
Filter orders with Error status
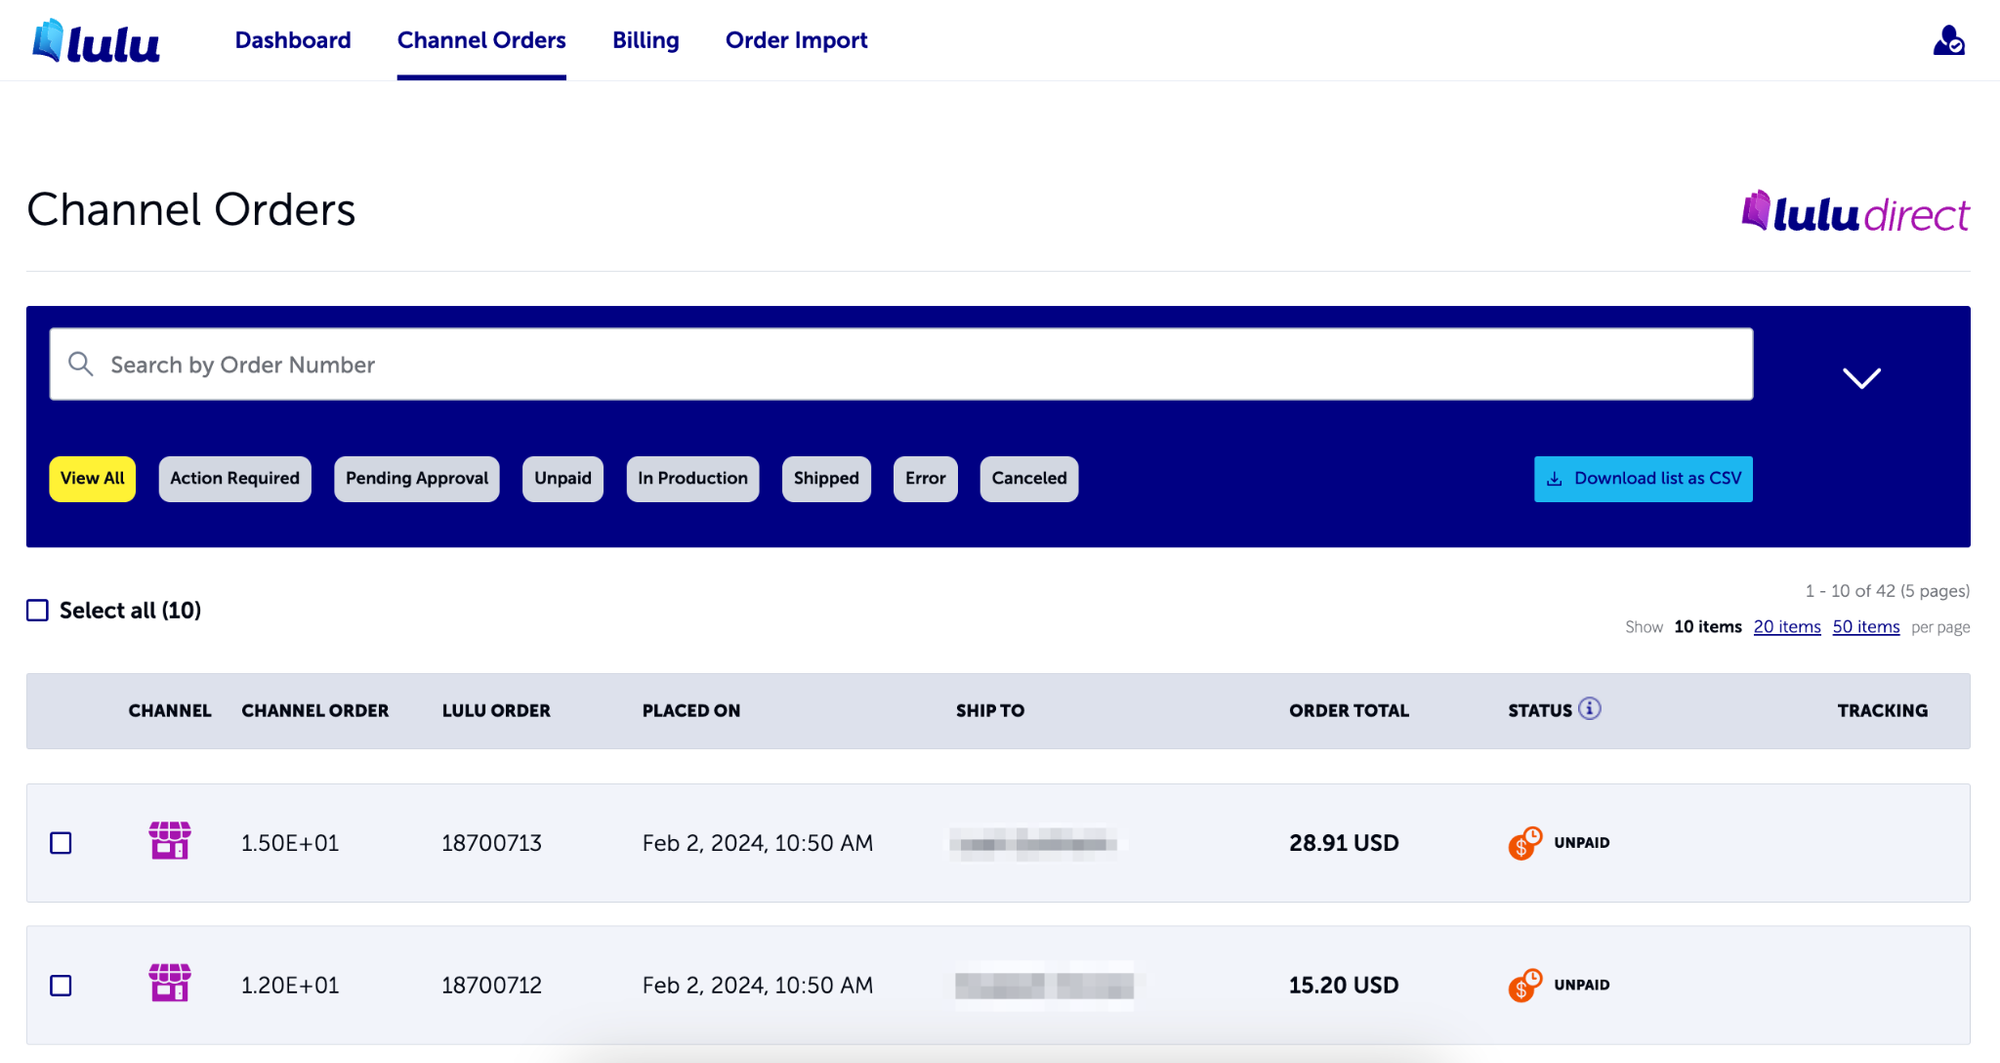coord(925,478)
